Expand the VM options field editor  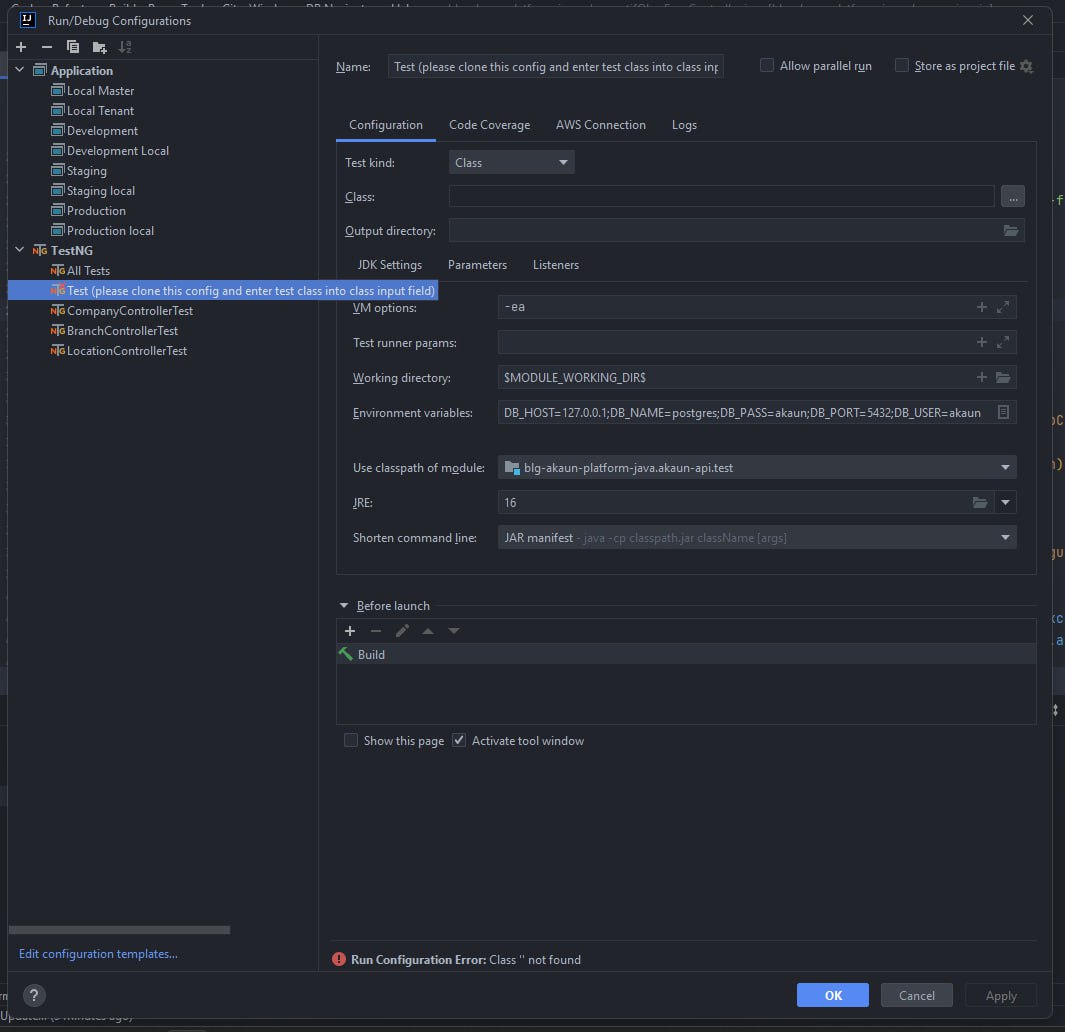[x=1003, y=308]
